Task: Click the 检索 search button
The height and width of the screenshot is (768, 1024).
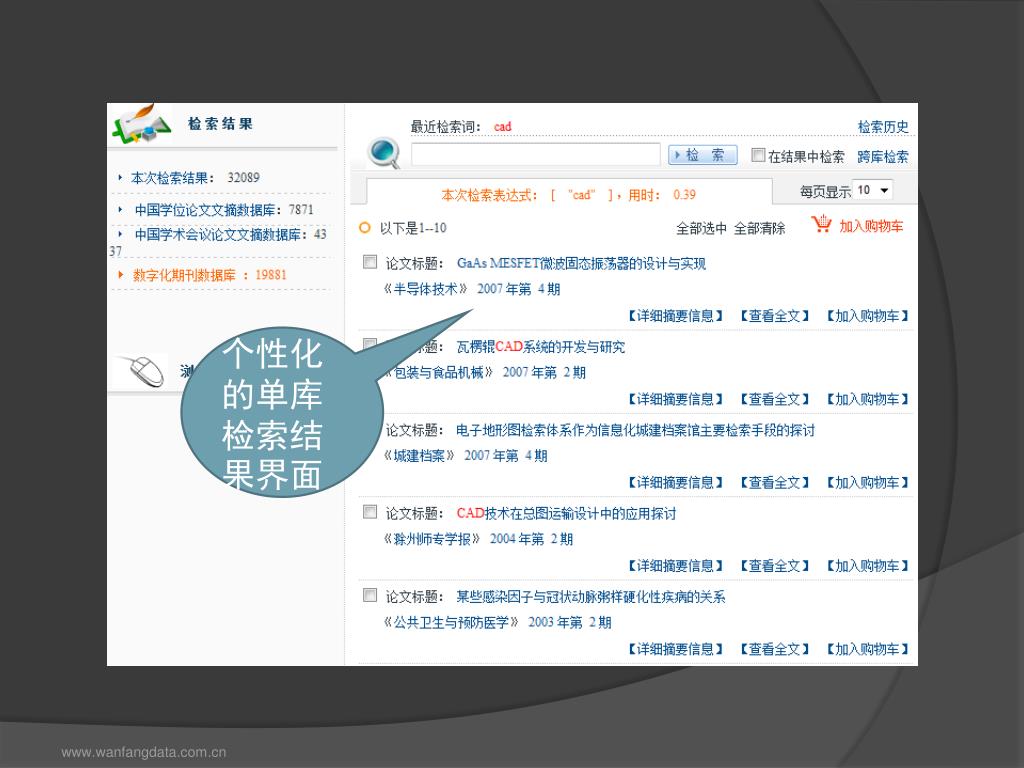Action: click(x=703, y=155)
